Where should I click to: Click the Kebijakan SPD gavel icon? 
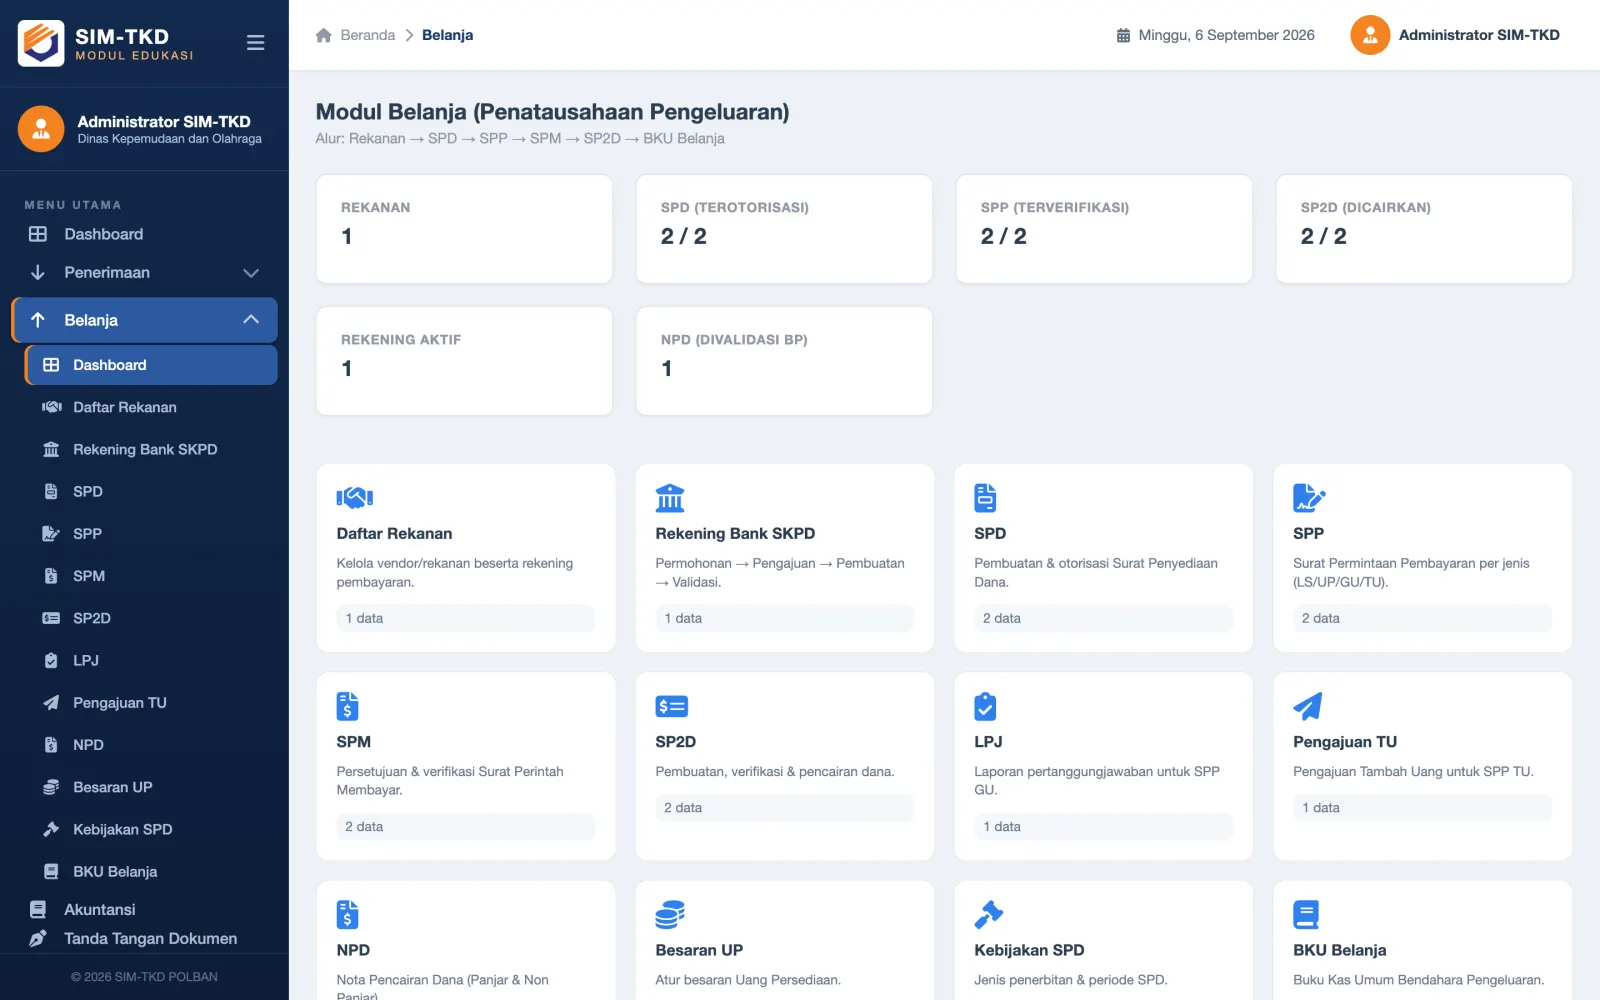[989, 915]
